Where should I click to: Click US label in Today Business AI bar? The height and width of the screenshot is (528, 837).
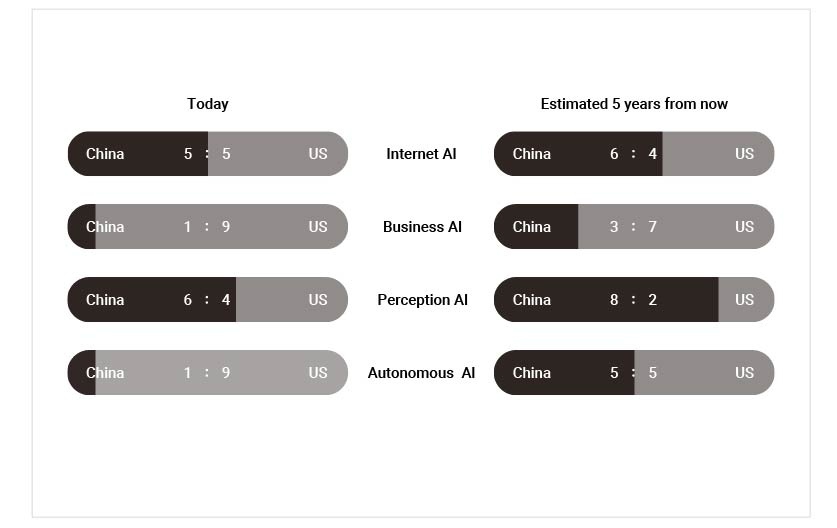click(318, 227)
